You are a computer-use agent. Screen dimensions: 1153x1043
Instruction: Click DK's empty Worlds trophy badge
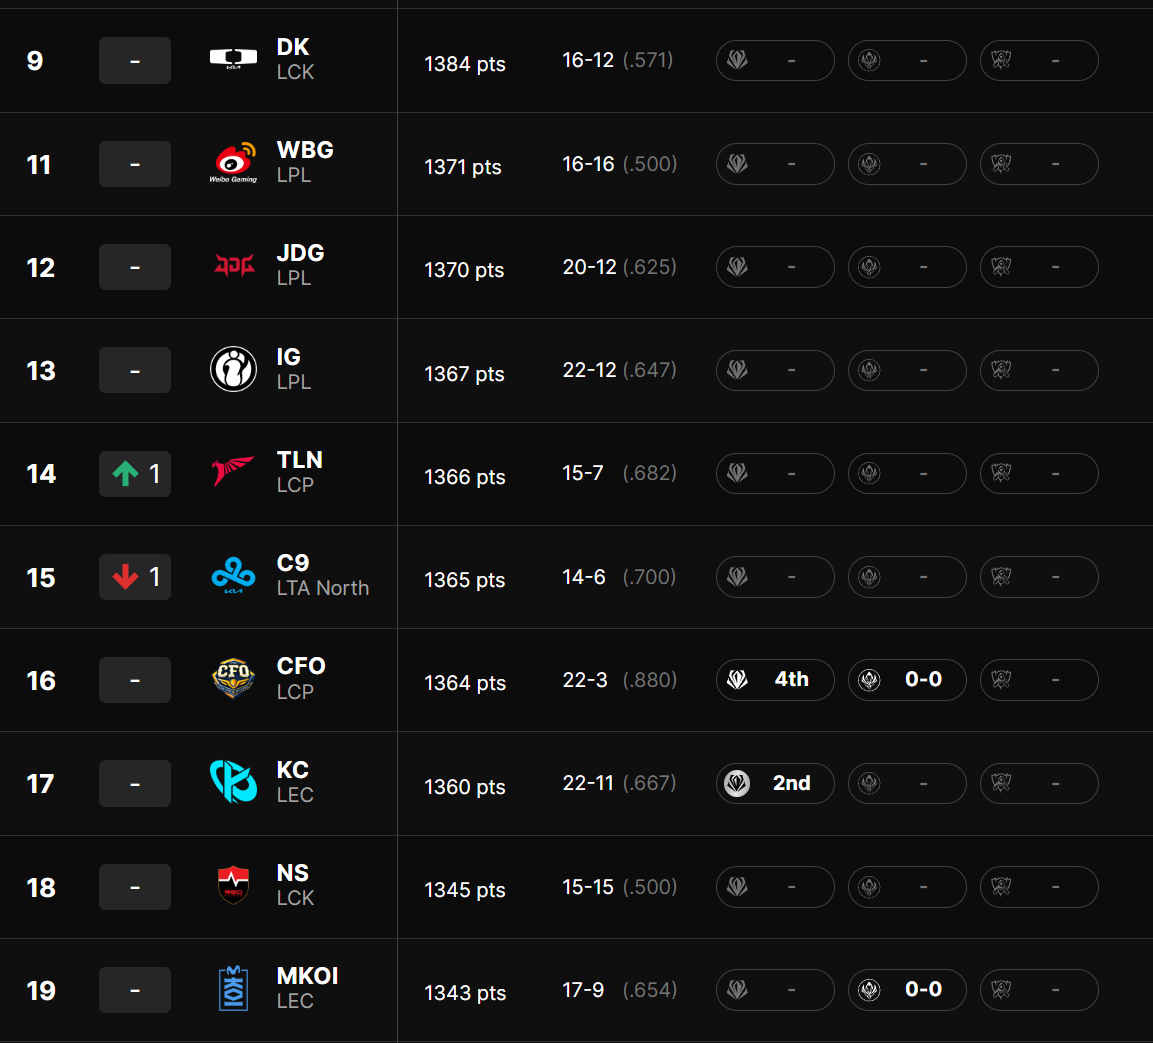(x=1039, y=60)
